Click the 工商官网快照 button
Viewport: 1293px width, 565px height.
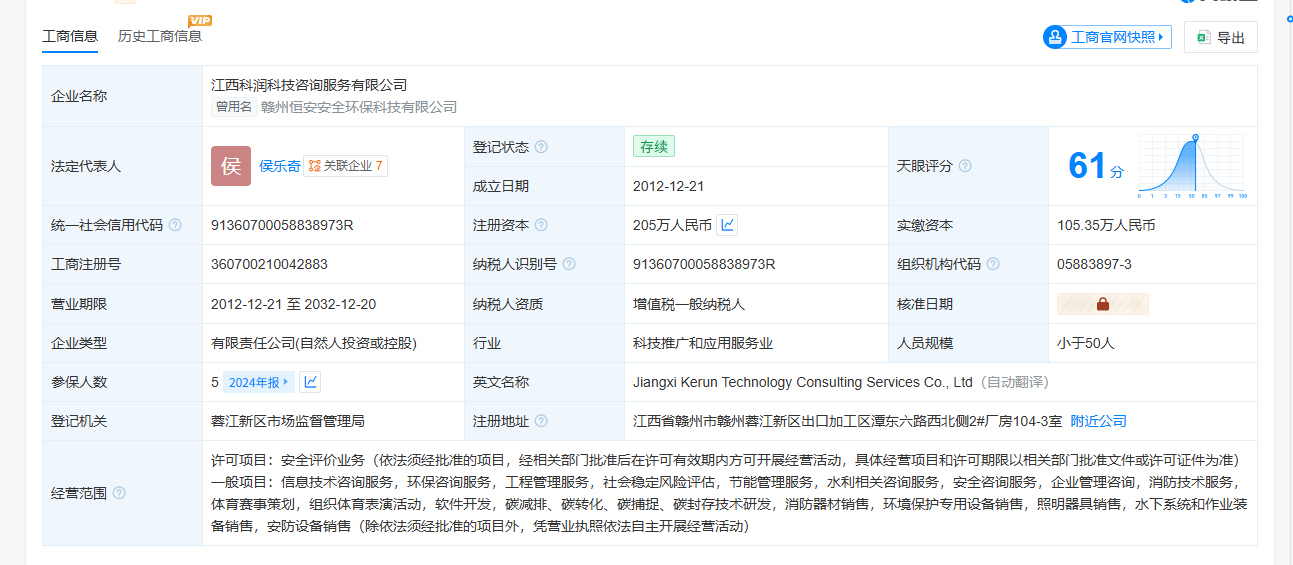tap(1107, 37)
